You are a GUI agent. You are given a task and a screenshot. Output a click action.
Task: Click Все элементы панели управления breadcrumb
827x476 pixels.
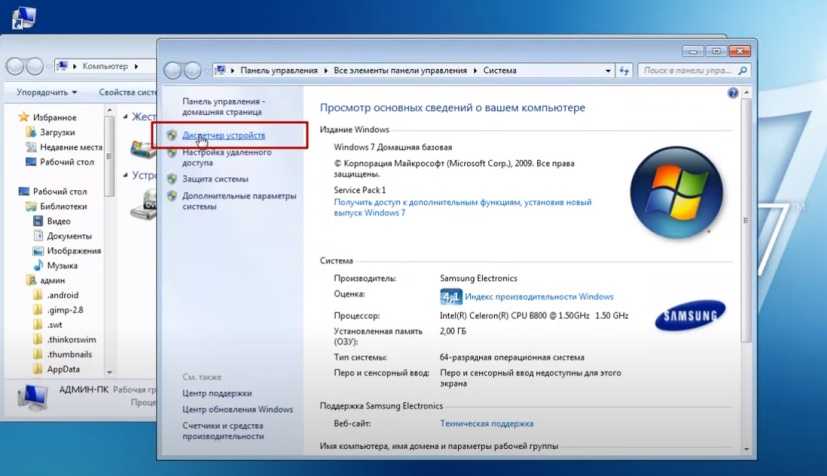tap(400, 70)
